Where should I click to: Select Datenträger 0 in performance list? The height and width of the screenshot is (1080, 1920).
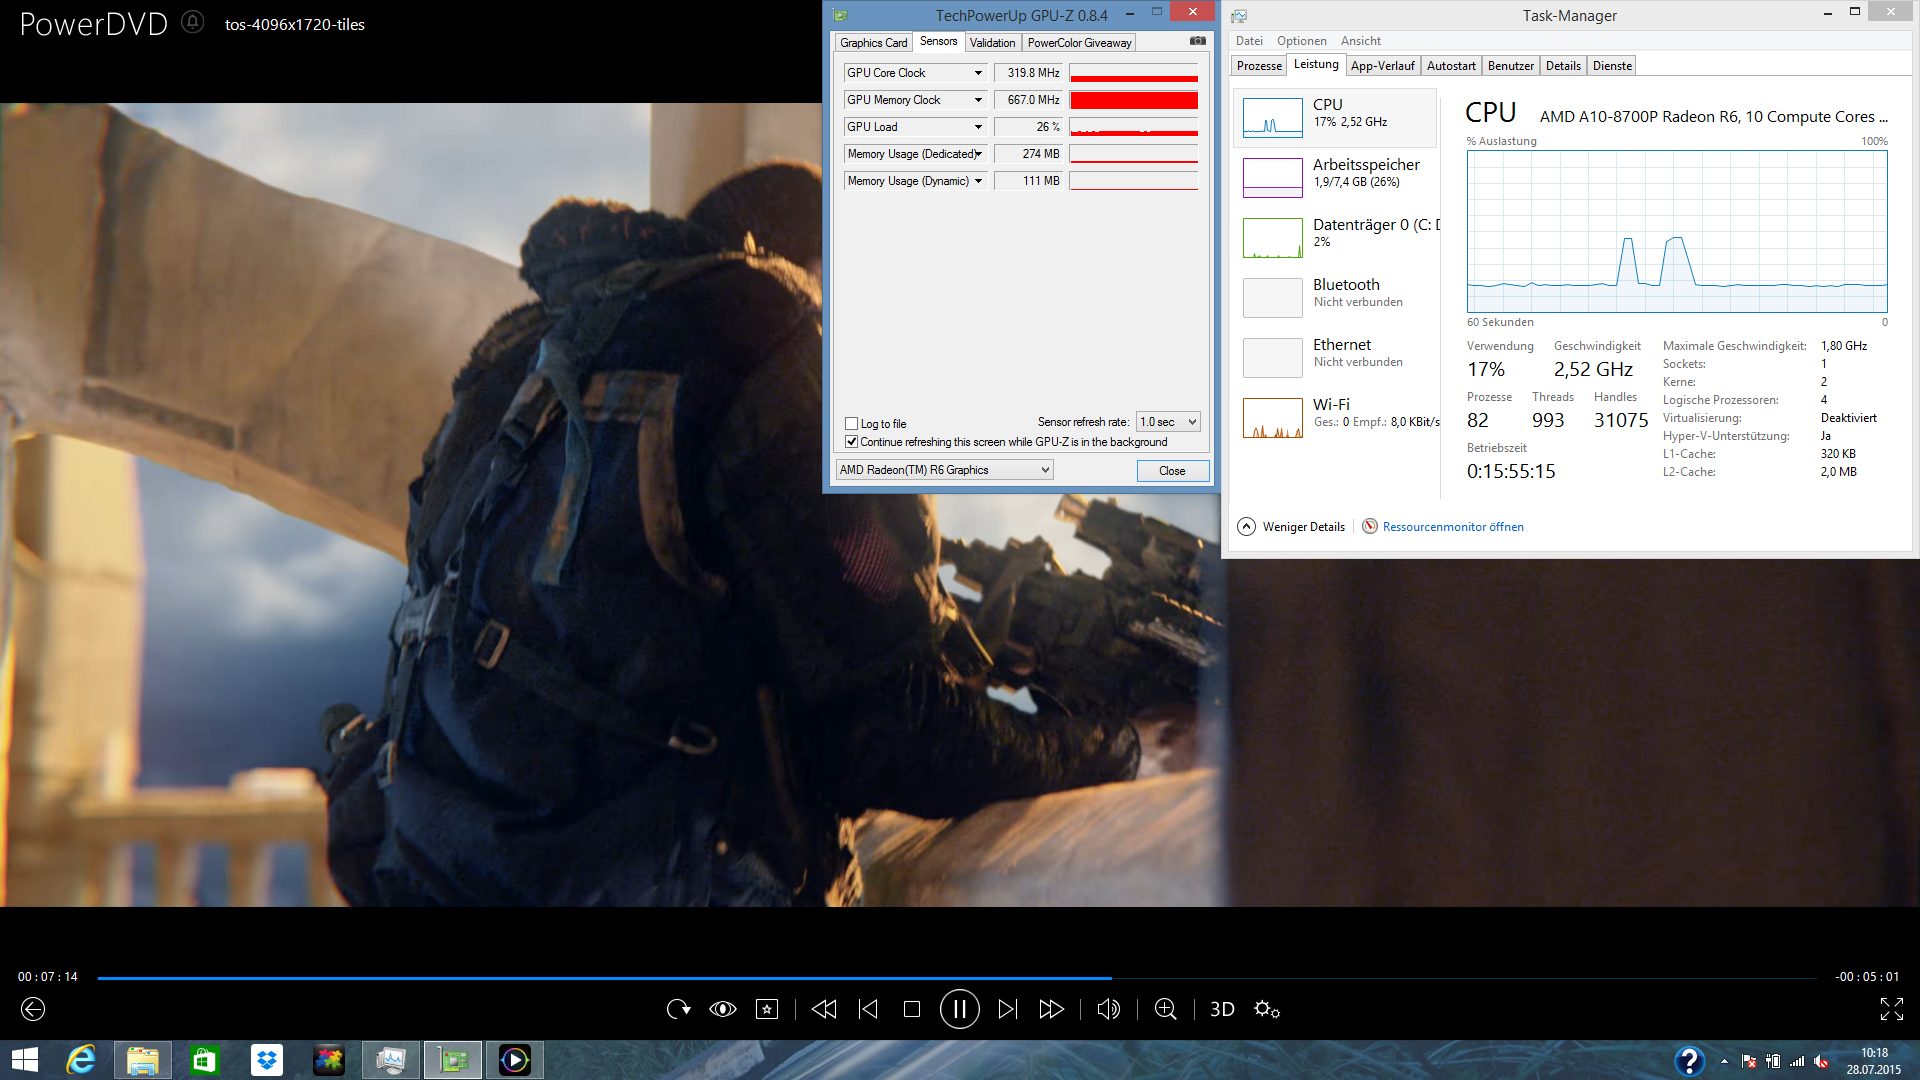coord(1336,237)
